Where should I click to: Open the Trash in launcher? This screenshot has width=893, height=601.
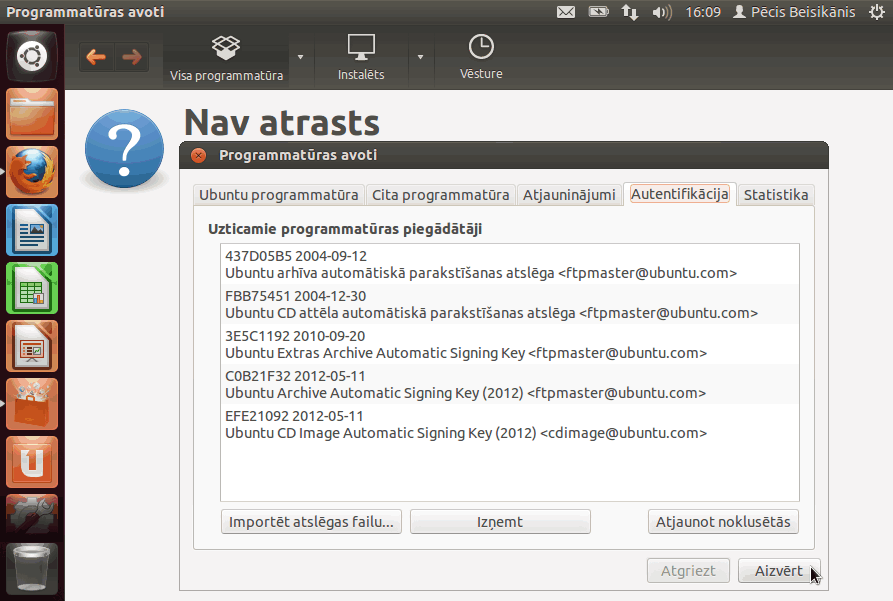tap(32, 569)
